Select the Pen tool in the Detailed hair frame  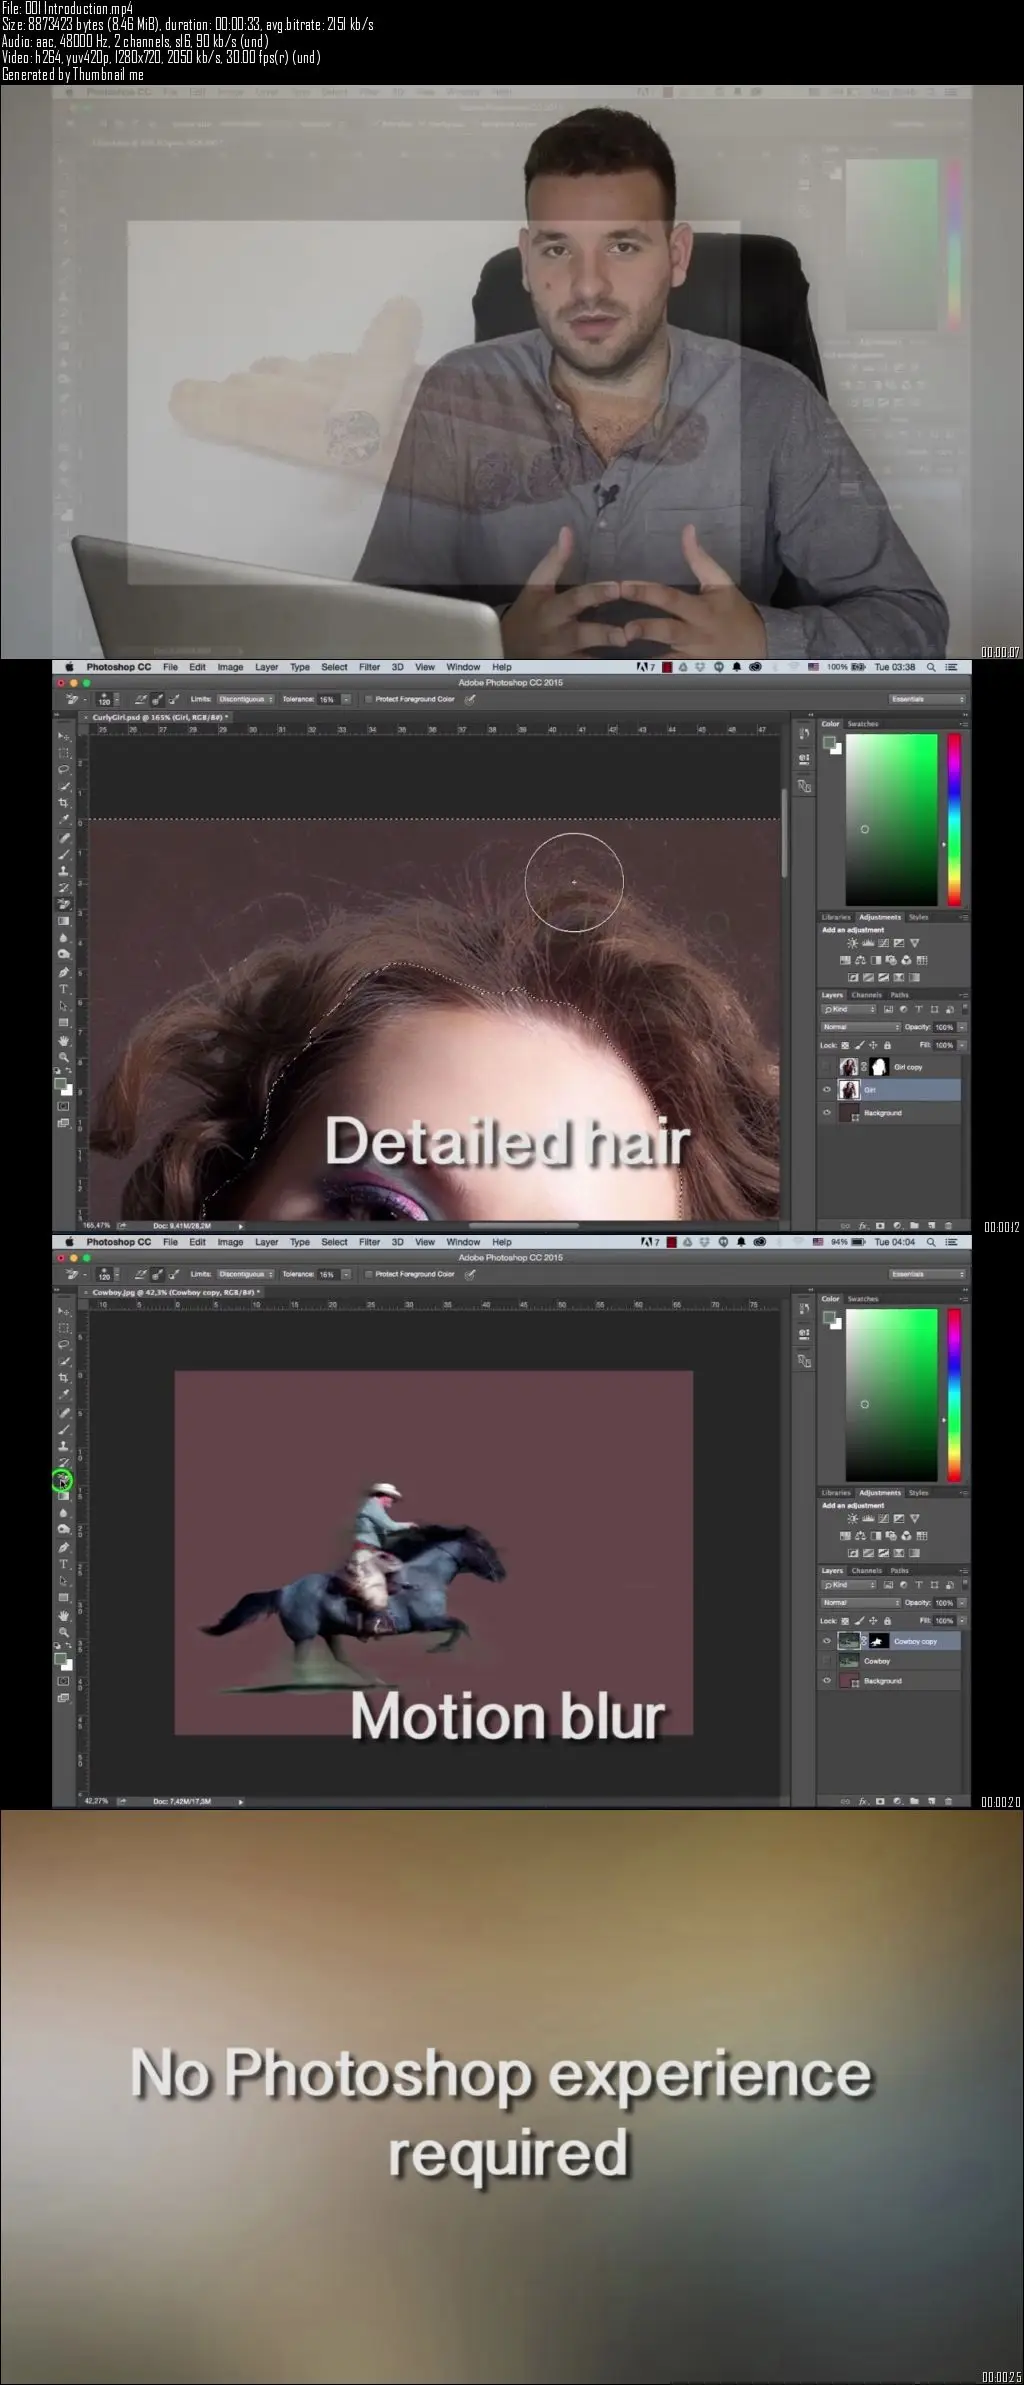[x=64, y=972]
